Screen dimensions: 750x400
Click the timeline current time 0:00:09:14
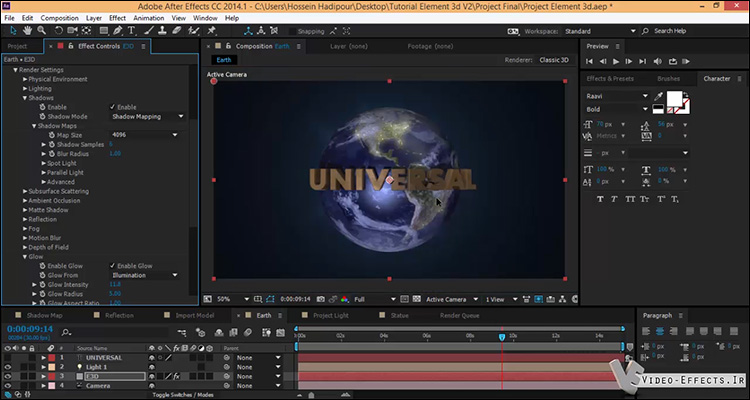click(30, 329)
